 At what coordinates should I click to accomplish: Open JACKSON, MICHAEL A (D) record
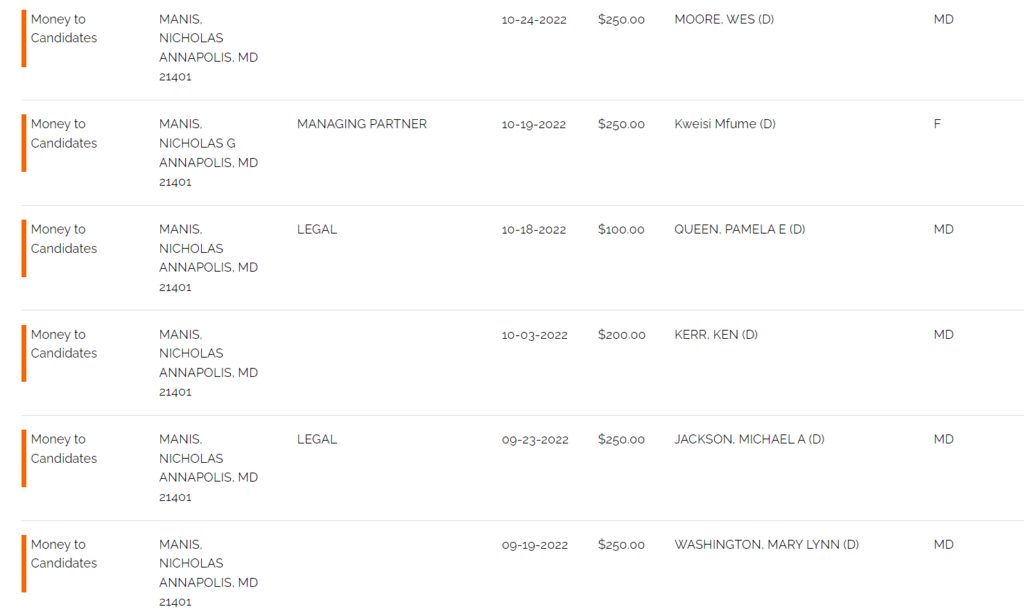(x=749, y=440)
